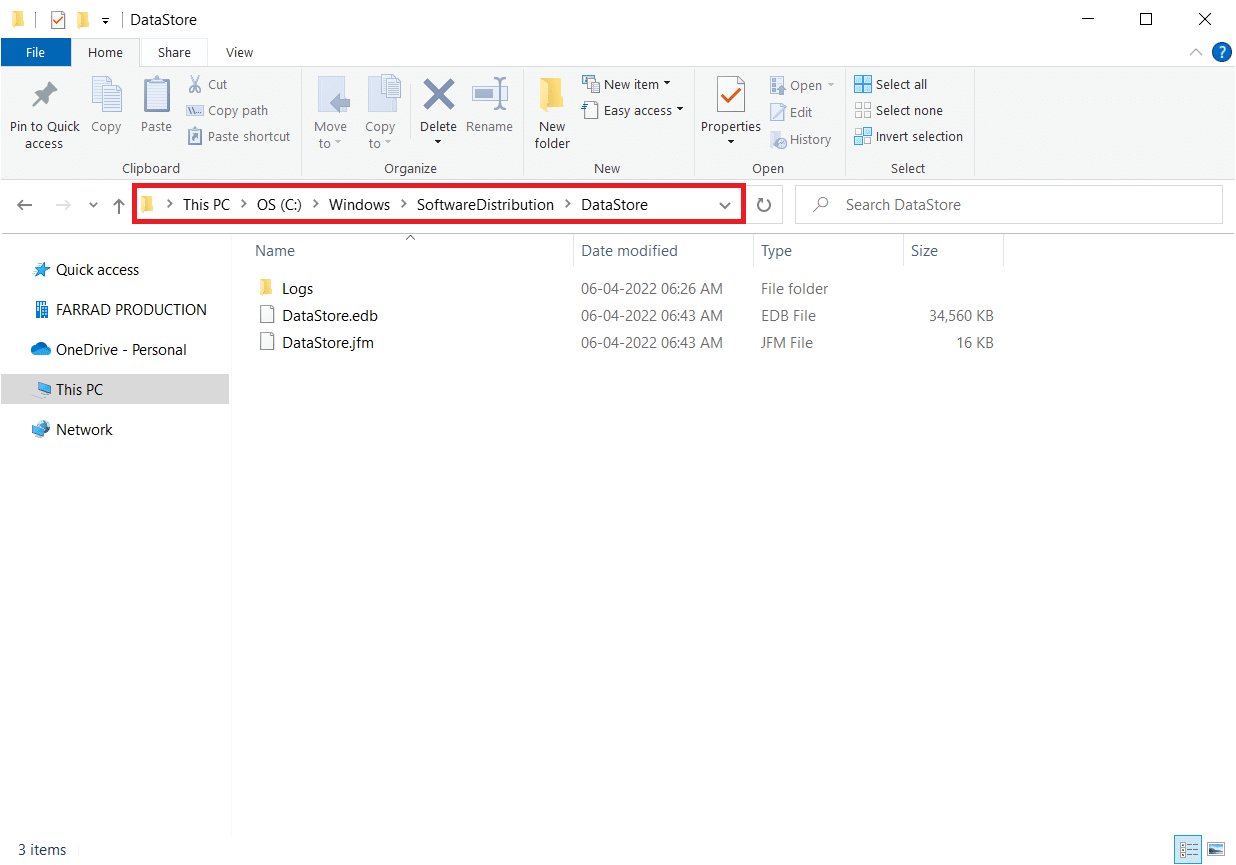
Task: Switch to the View tab
Action: point(239,52)
